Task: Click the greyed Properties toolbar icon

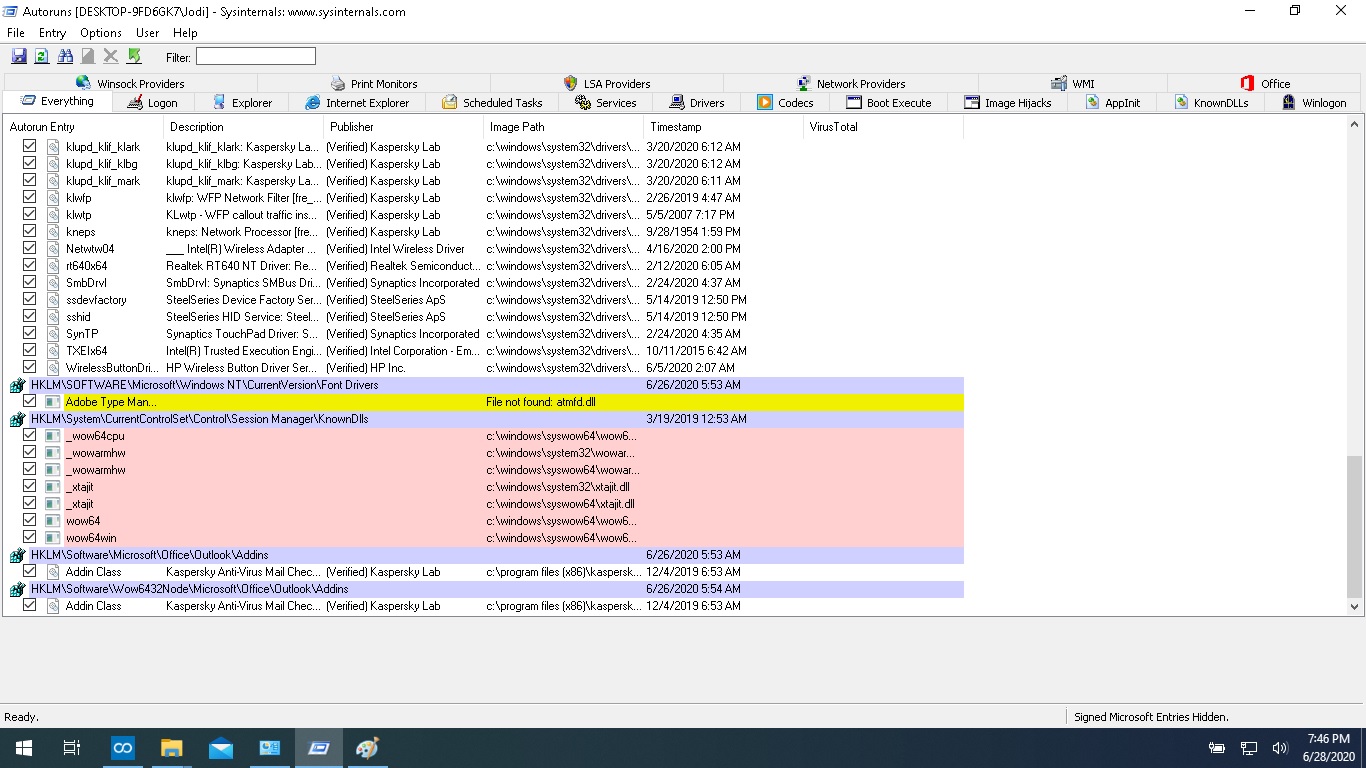Action: point(88,57)
